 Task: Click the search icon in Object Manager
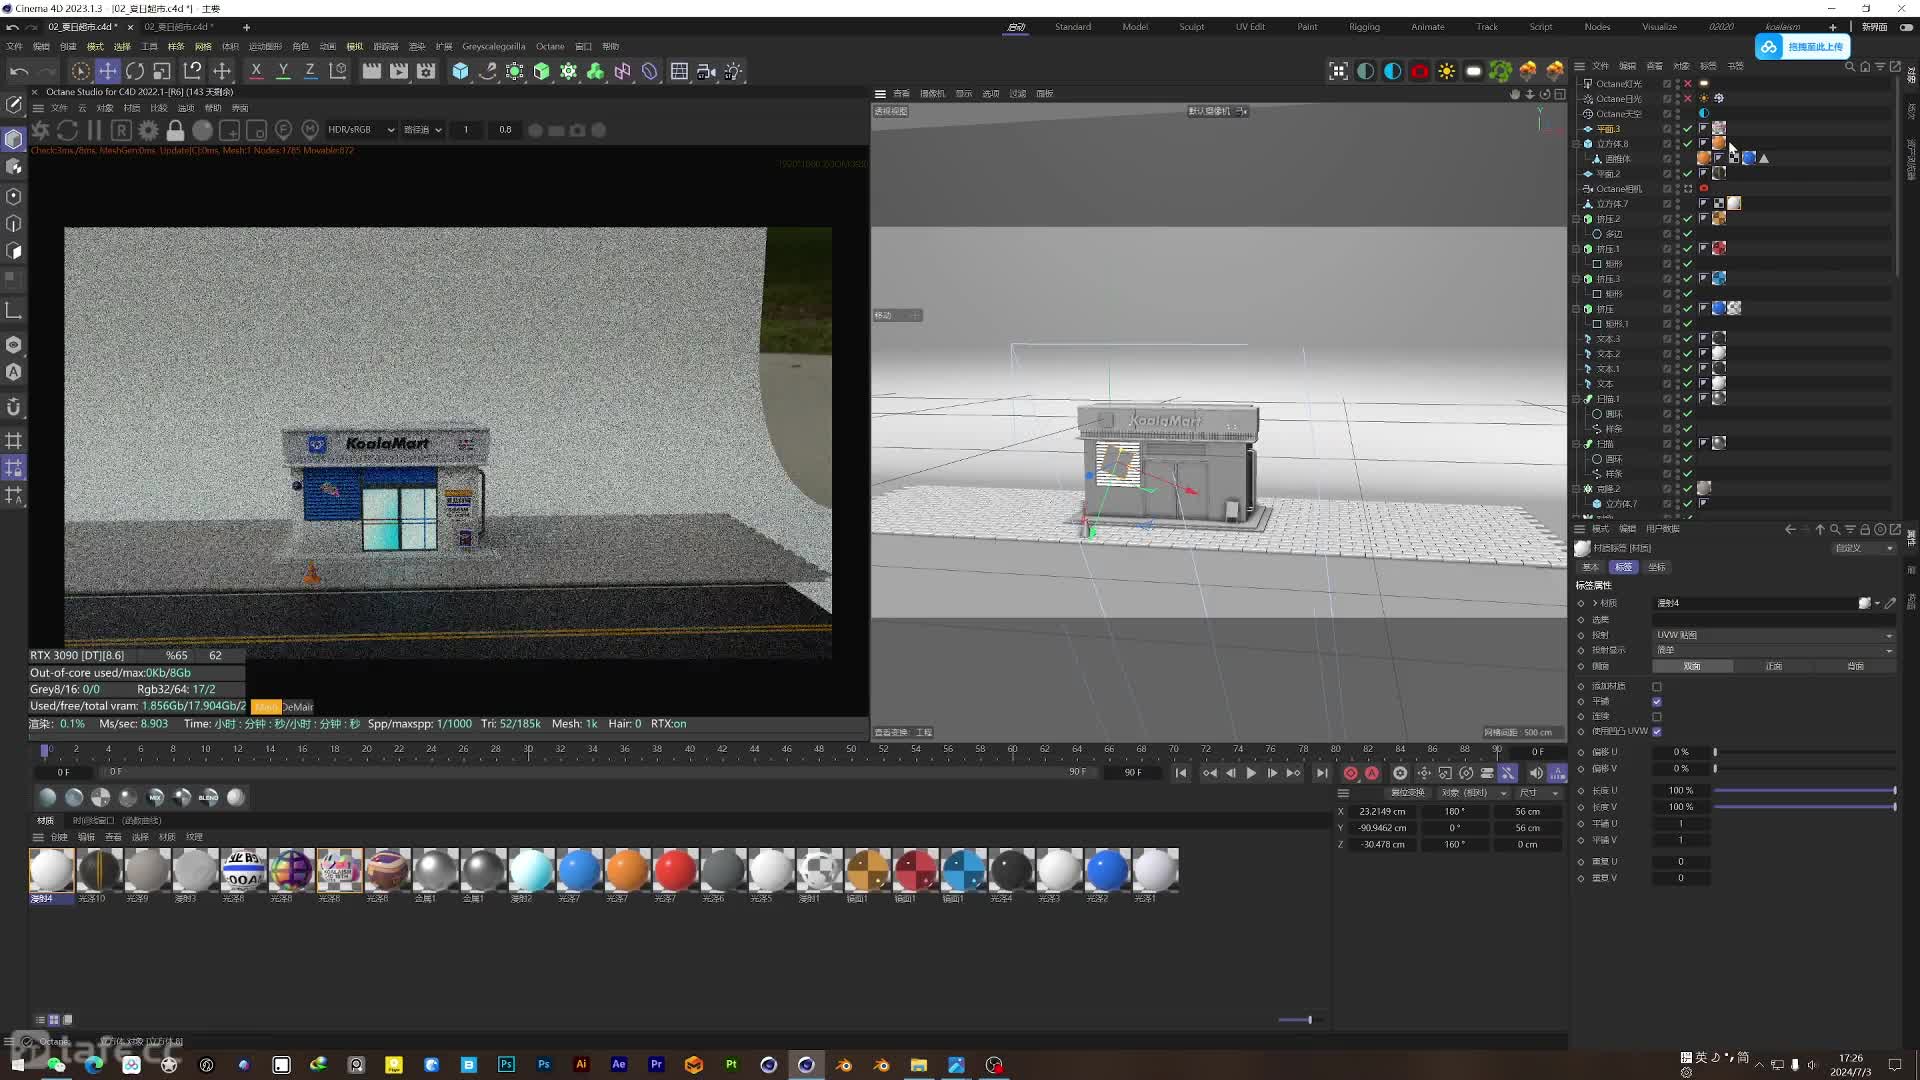point(1849,67)
